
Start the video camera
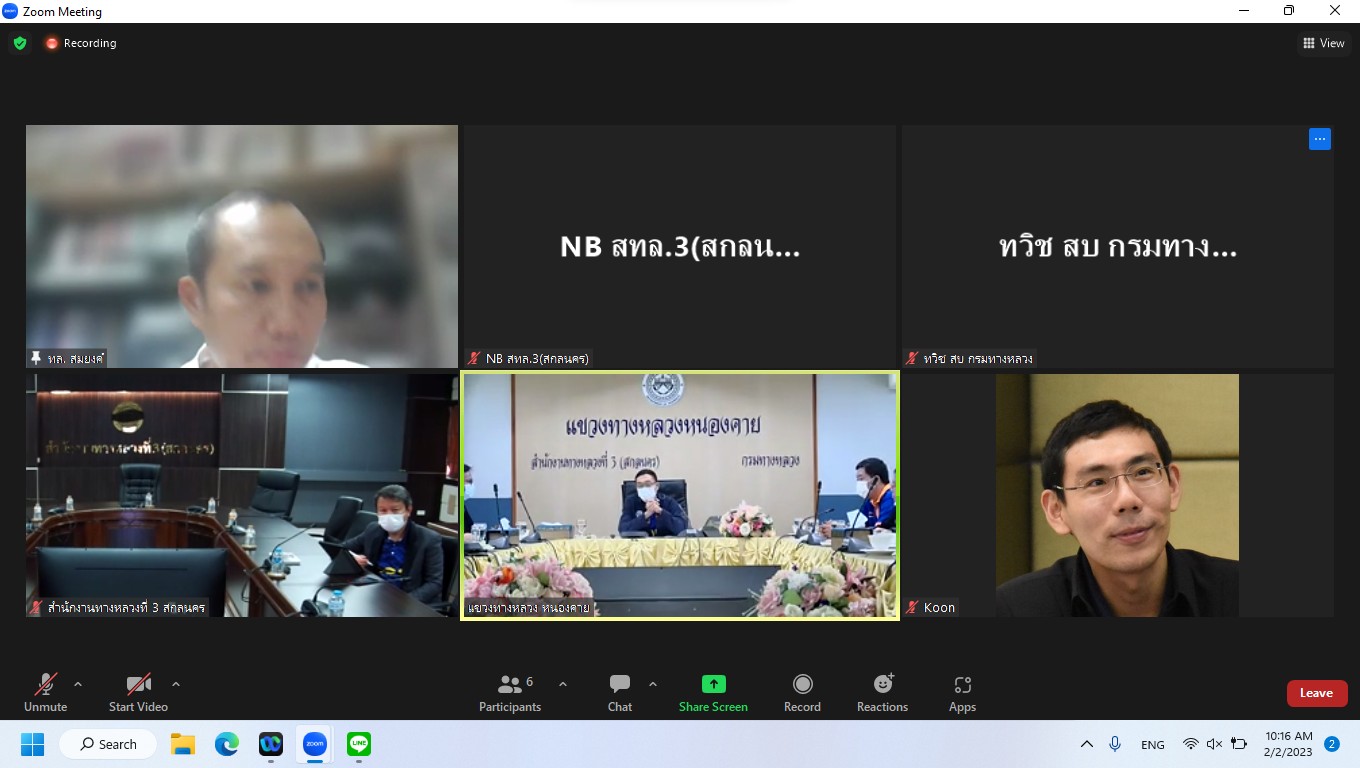(x=138, y=693)
